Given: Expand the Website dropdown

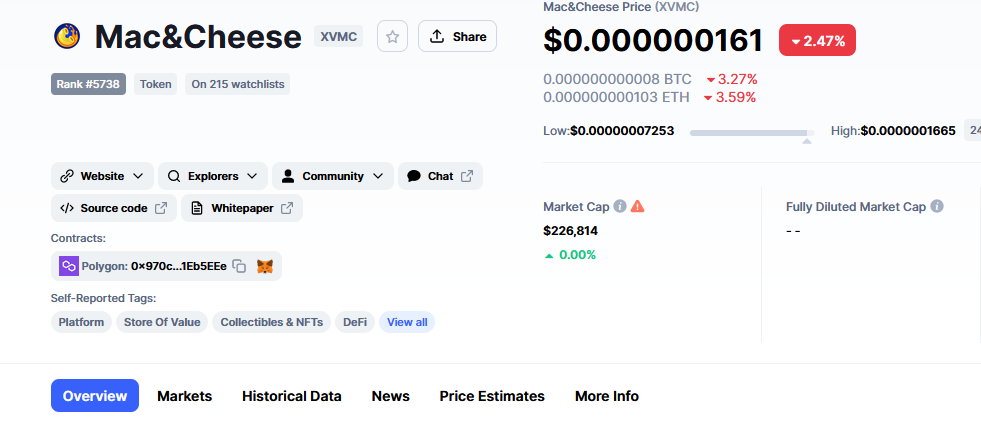Looking at the screenshot, I should 102,176.
